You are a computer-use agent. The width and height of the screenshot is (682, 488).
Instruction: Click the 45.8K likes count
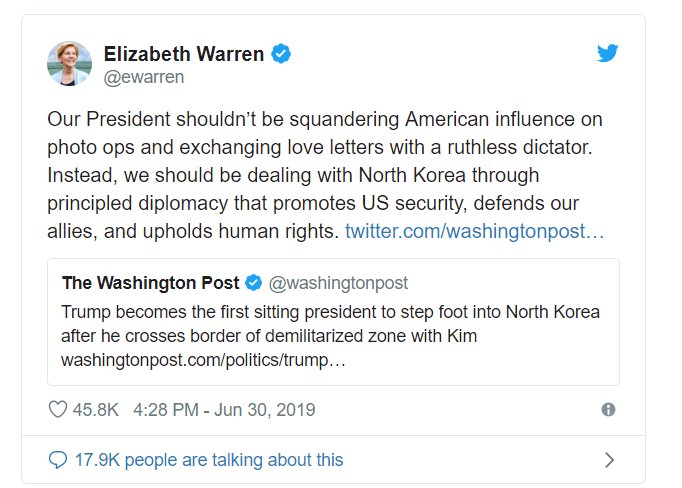click(x=97, y=409)
